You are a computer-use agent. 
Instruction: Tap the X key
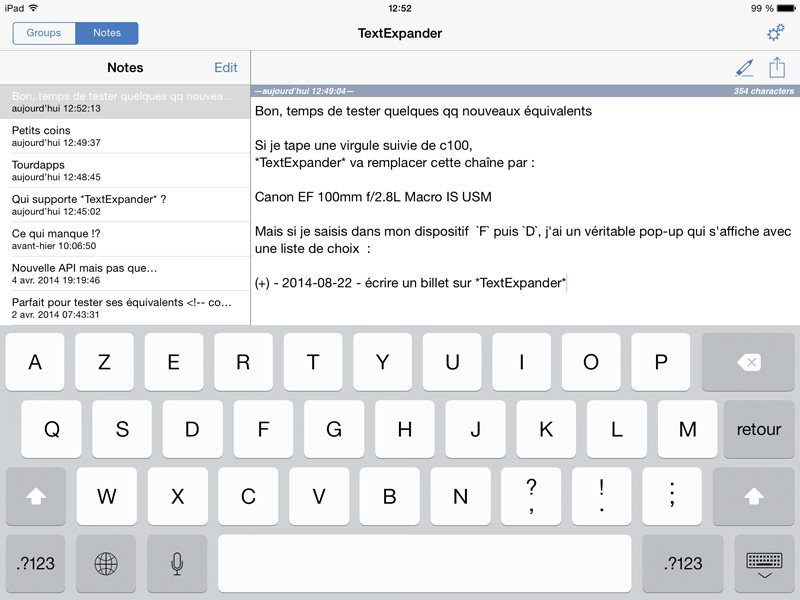178,496
